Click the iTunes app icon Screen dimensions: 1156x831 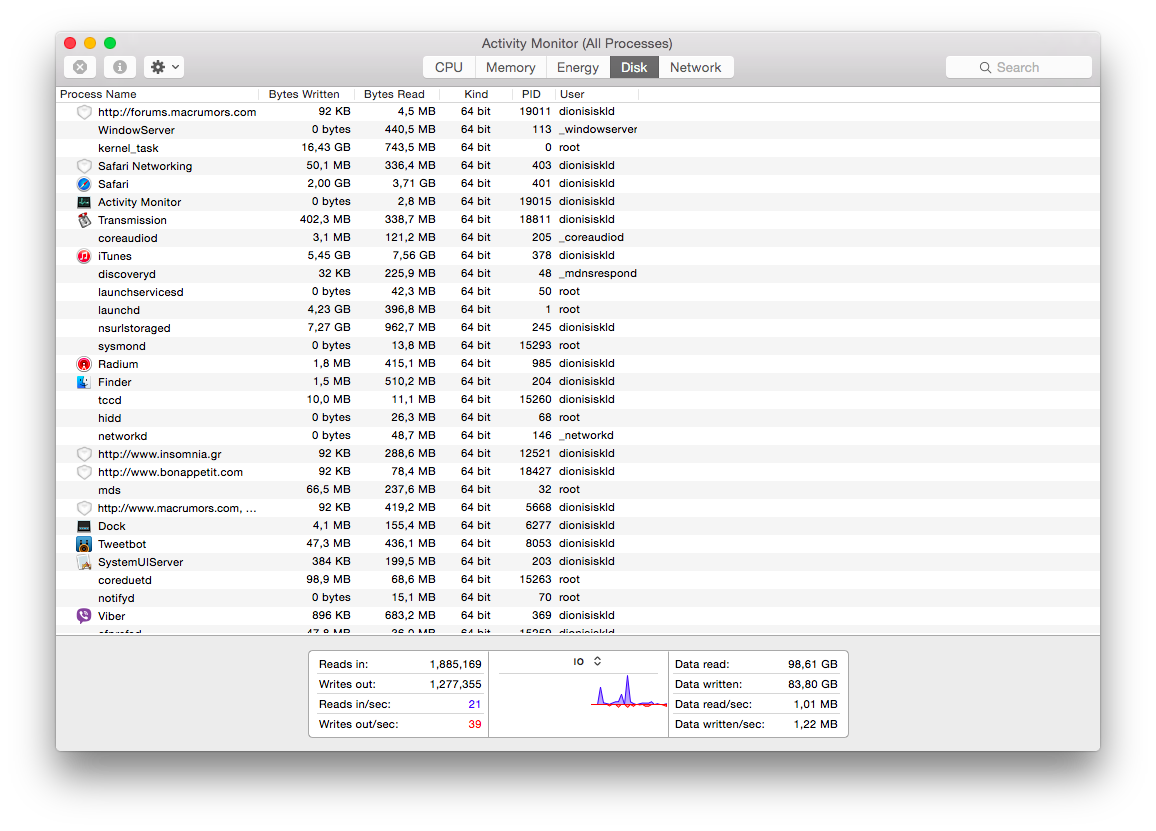pyautogui.click(x=84, y=256)
